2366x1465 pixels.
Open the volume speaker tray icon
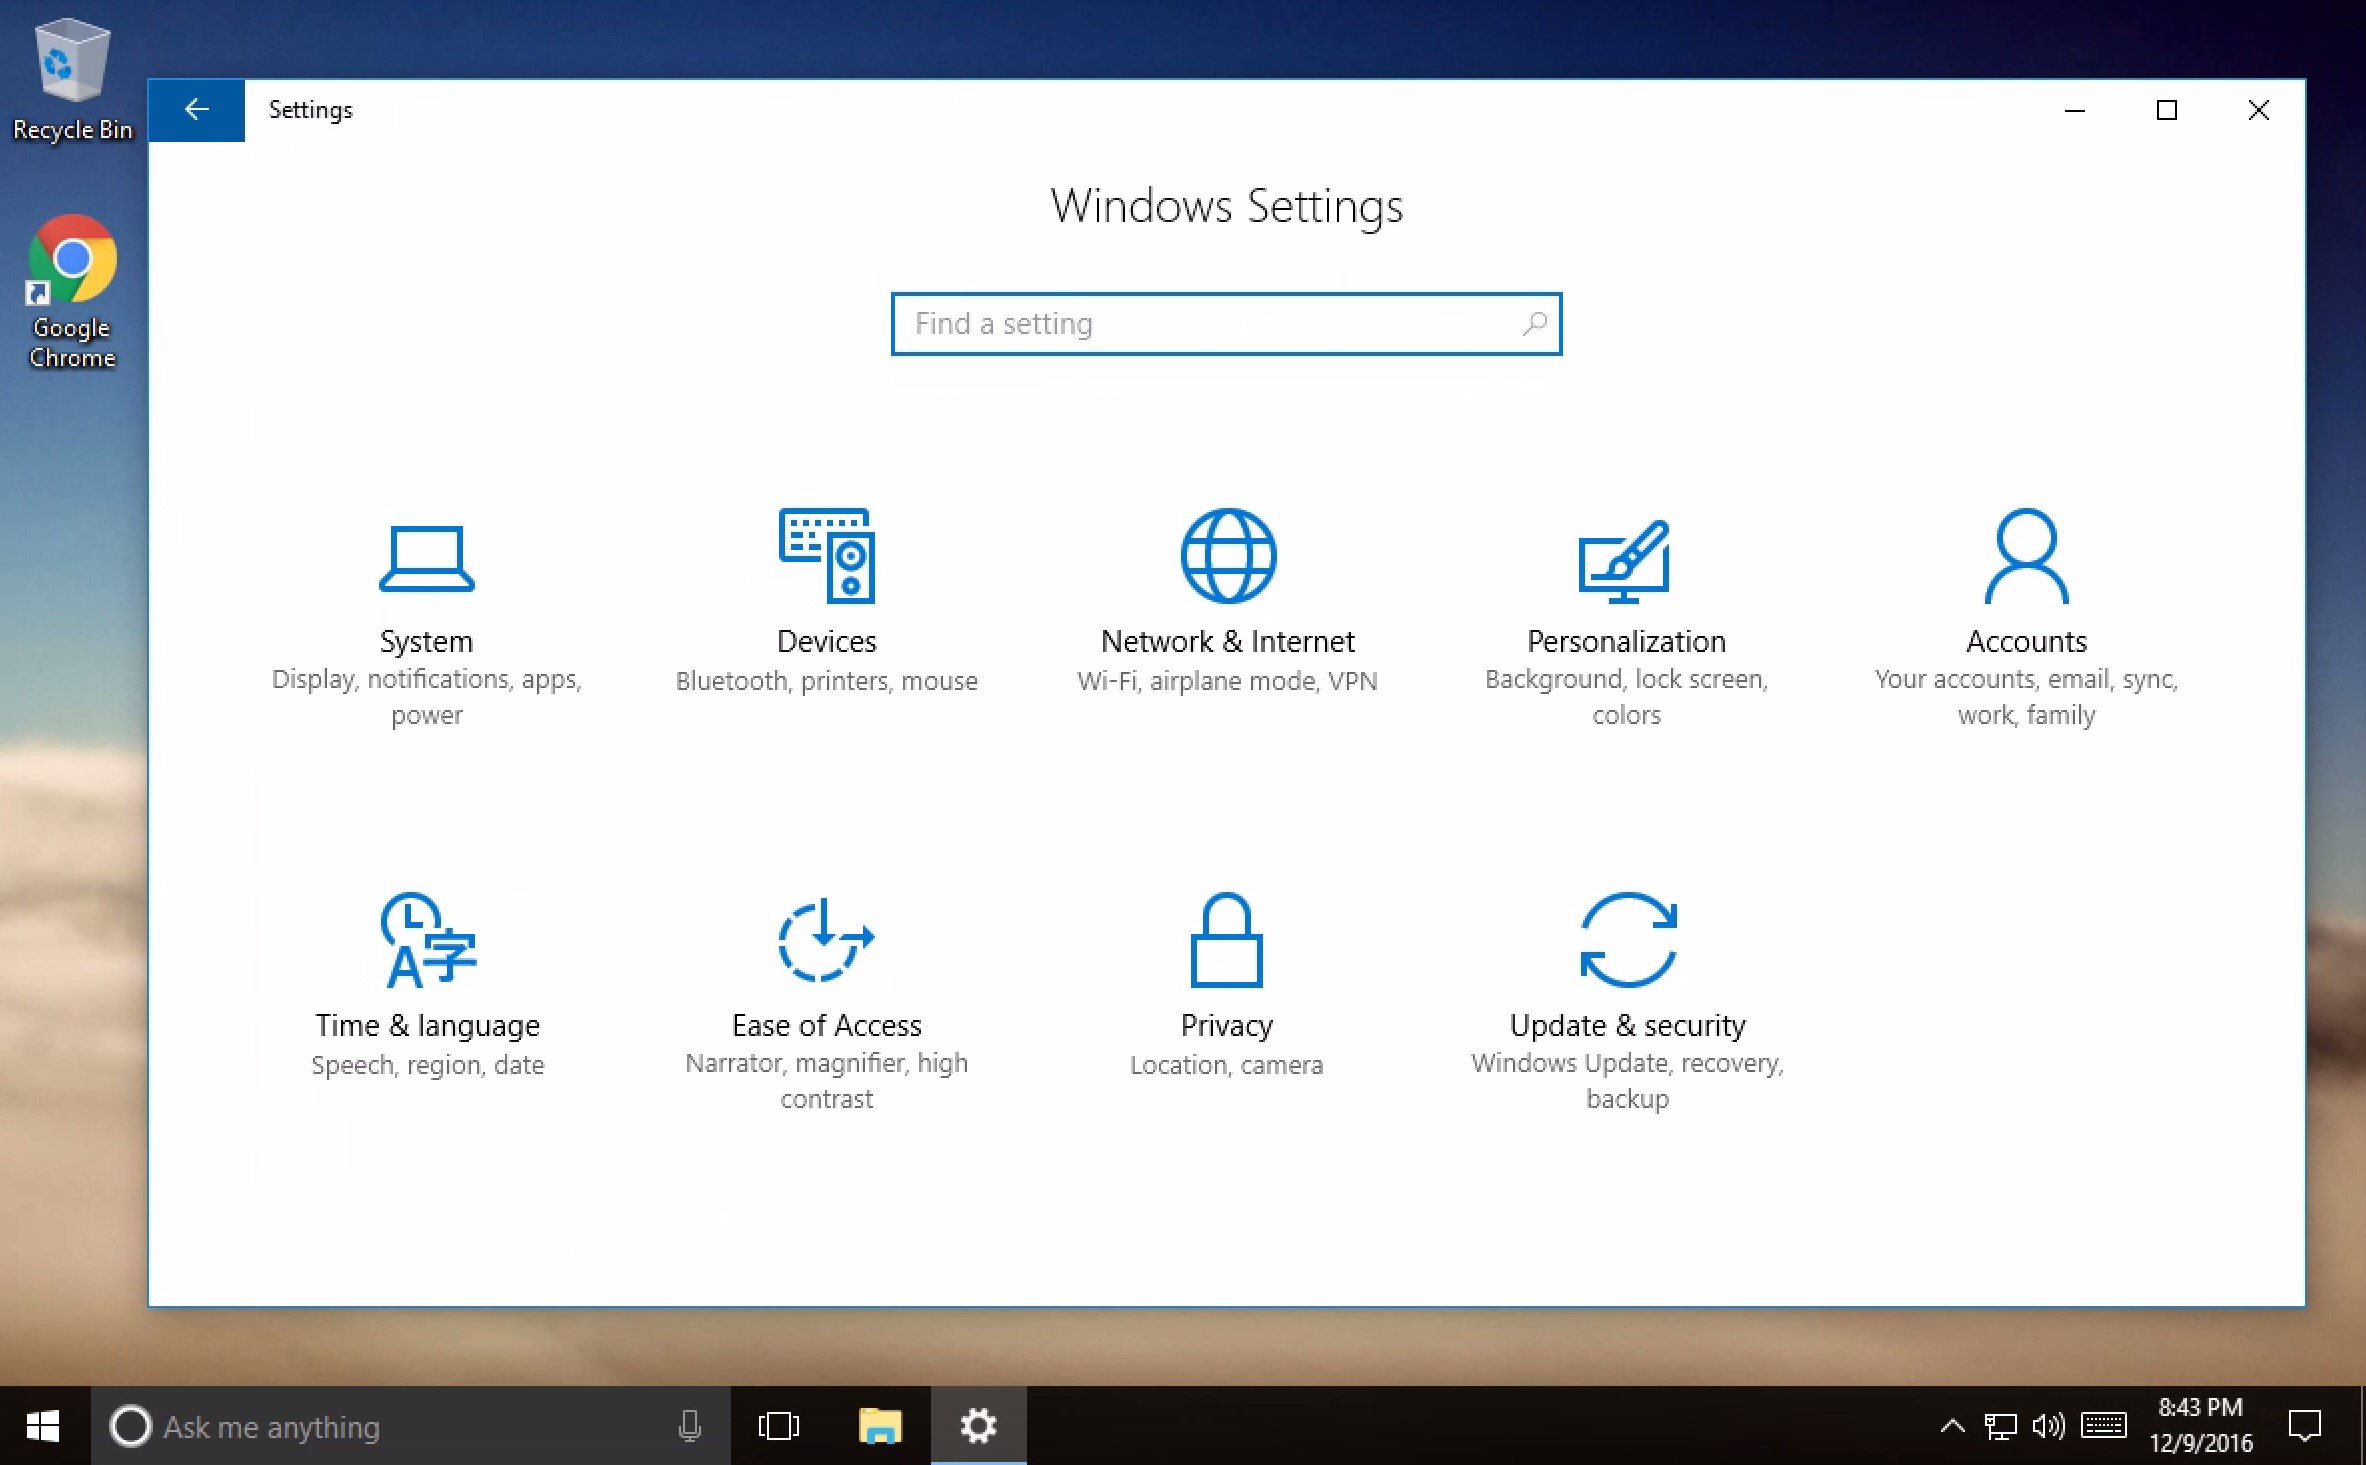click(x=2047, y=1426)
